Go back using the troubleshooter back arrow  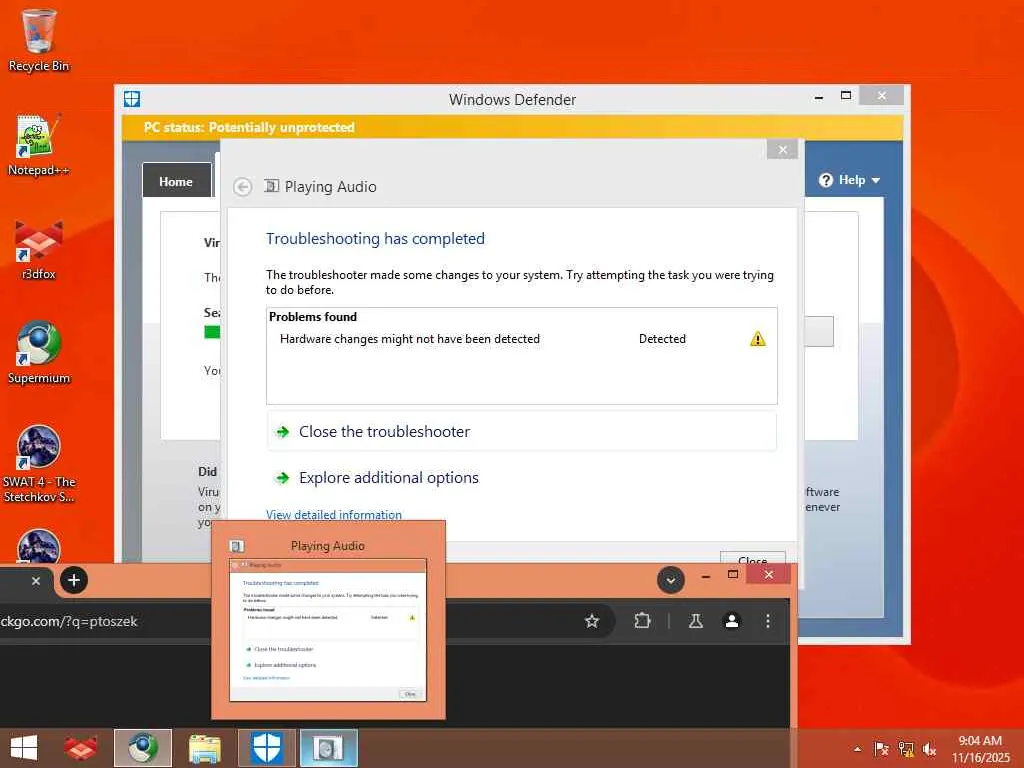[242, 187]
